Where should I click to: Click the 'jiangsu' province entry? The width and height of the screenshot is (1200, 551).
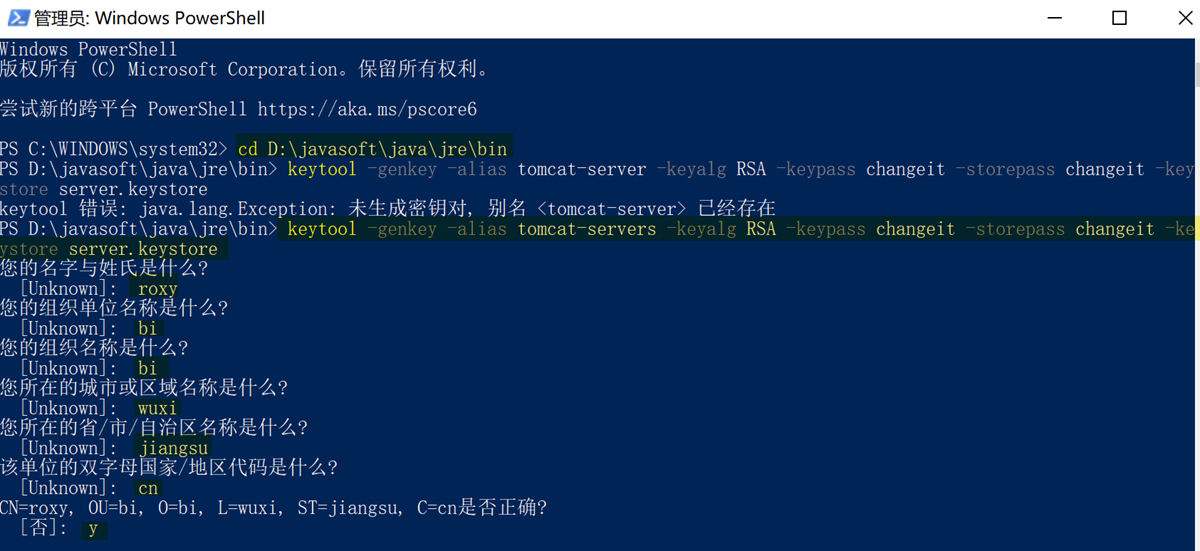pyautogui.click(x=173, y=448)
